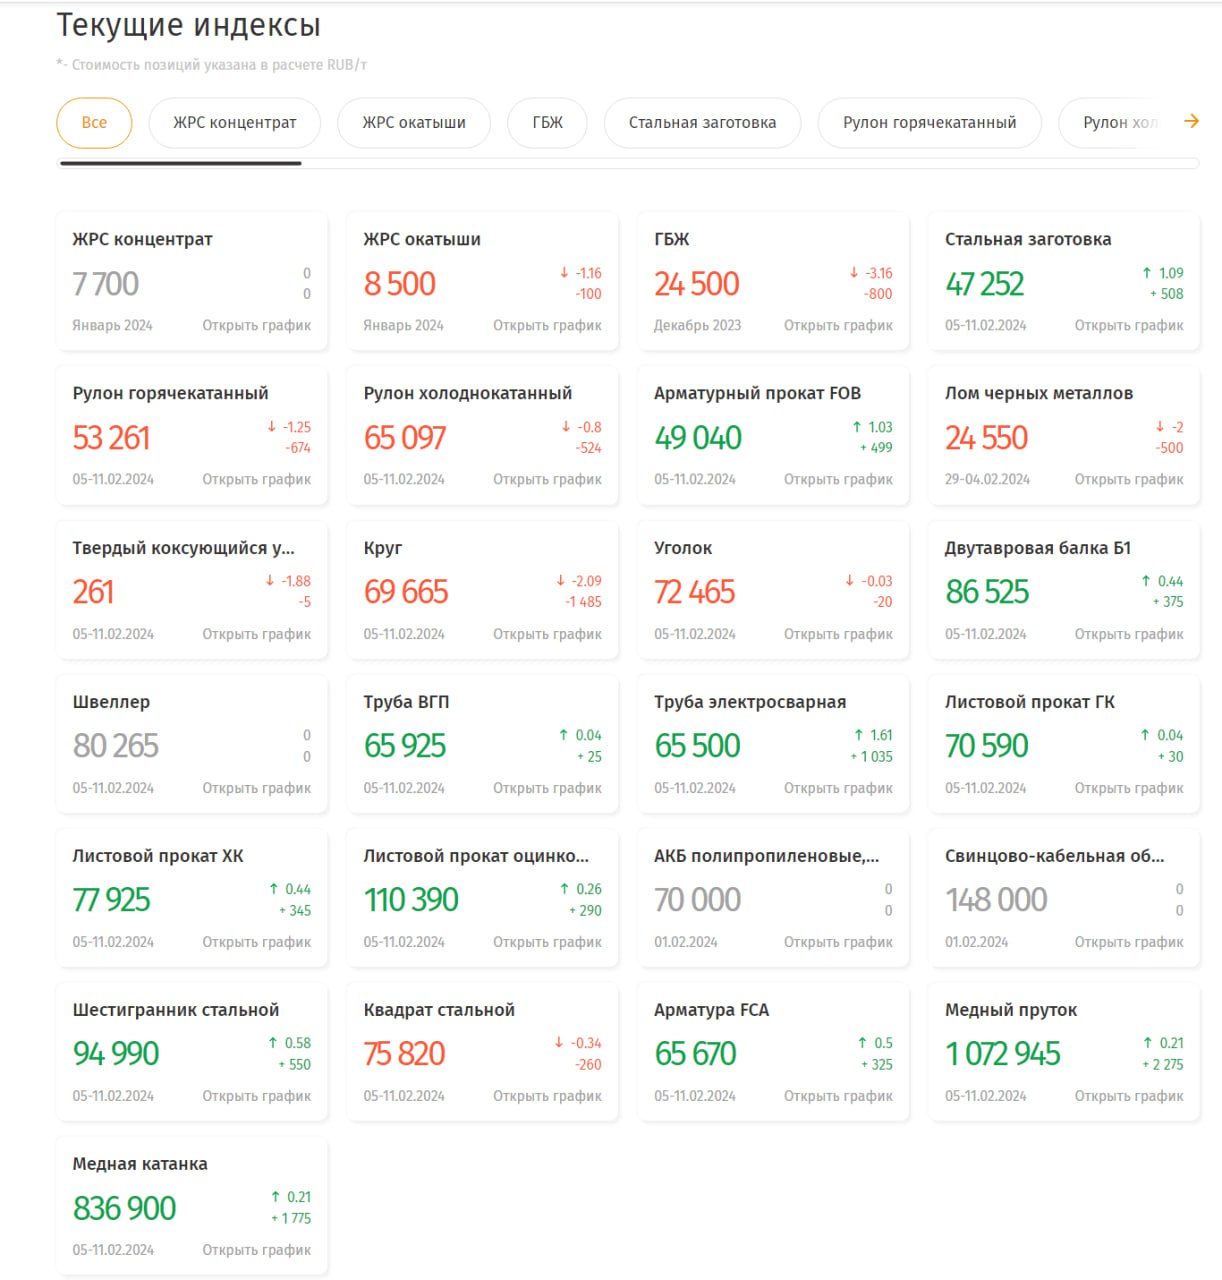1222x1280 pixels.
Task: Open chart for Арматурный прокат FOB
Action: point(838,480)
